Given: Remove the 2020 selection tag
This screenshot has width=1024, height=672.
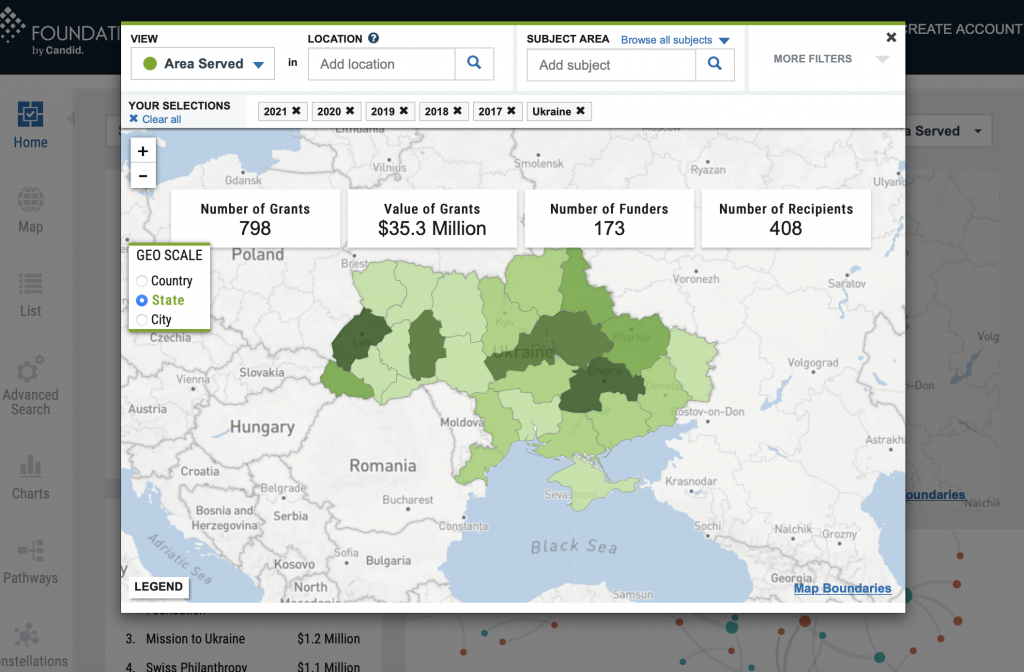Looking at the screenshot, I should [x=350, y=111].
